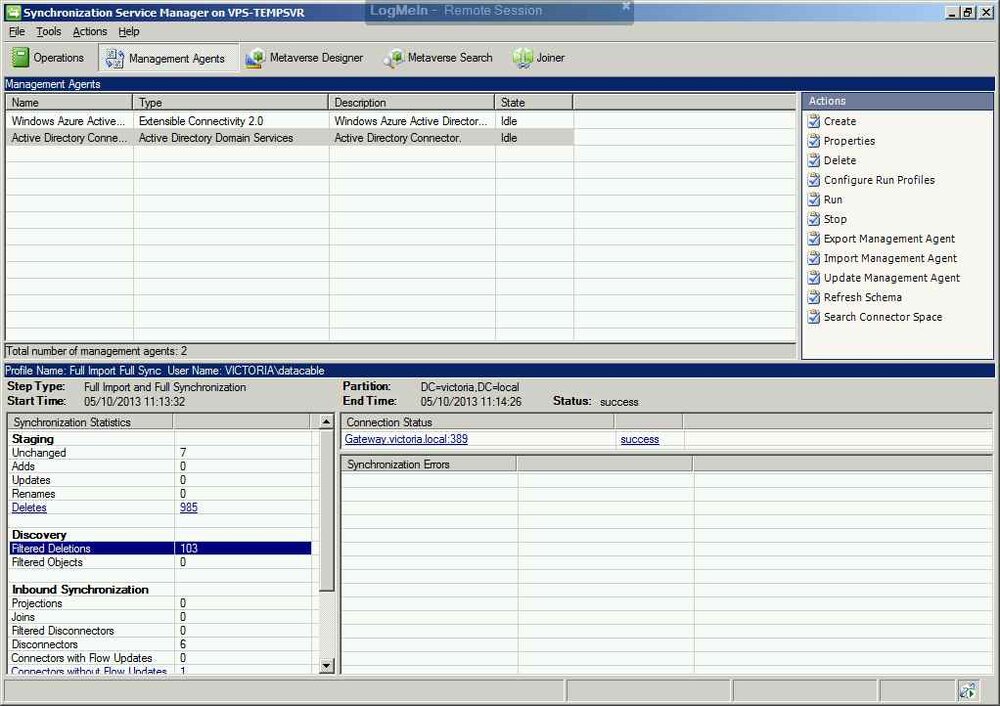
Task: Open the Actions menu
Action: pos(90,31)
